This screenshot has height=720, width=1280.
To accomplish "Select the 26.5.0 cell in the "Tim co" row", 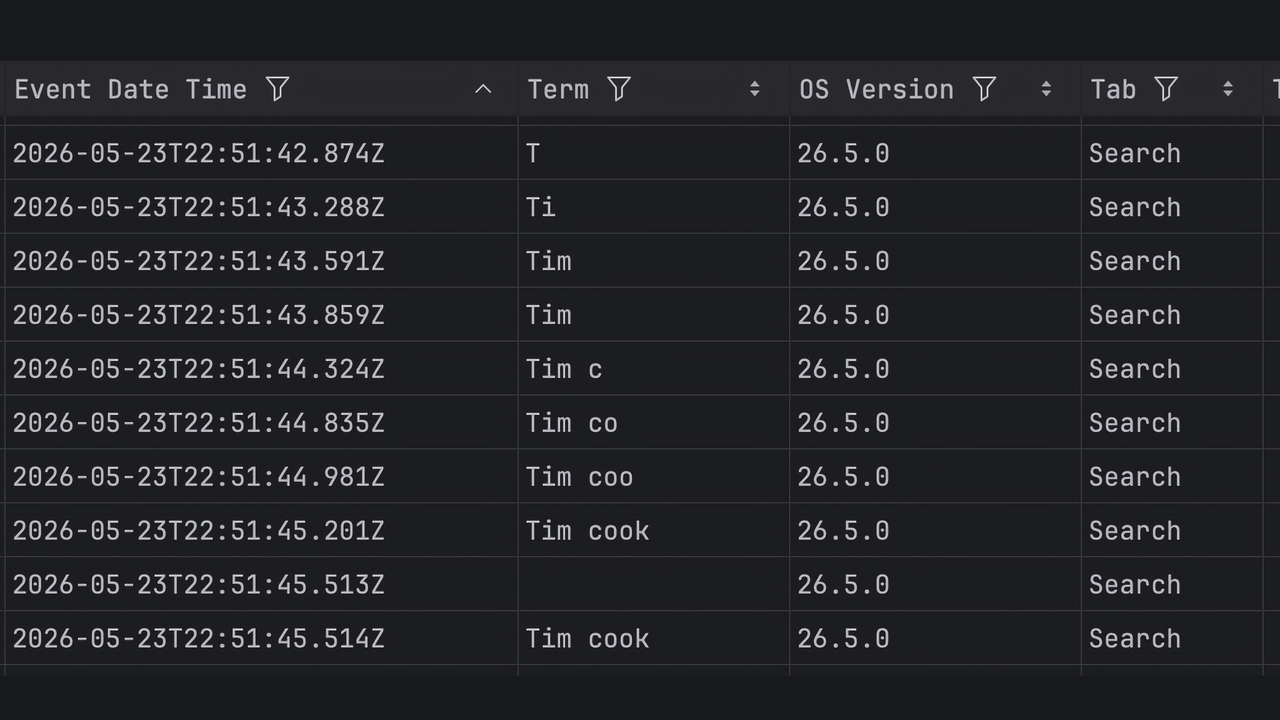I will click(935, 423).
